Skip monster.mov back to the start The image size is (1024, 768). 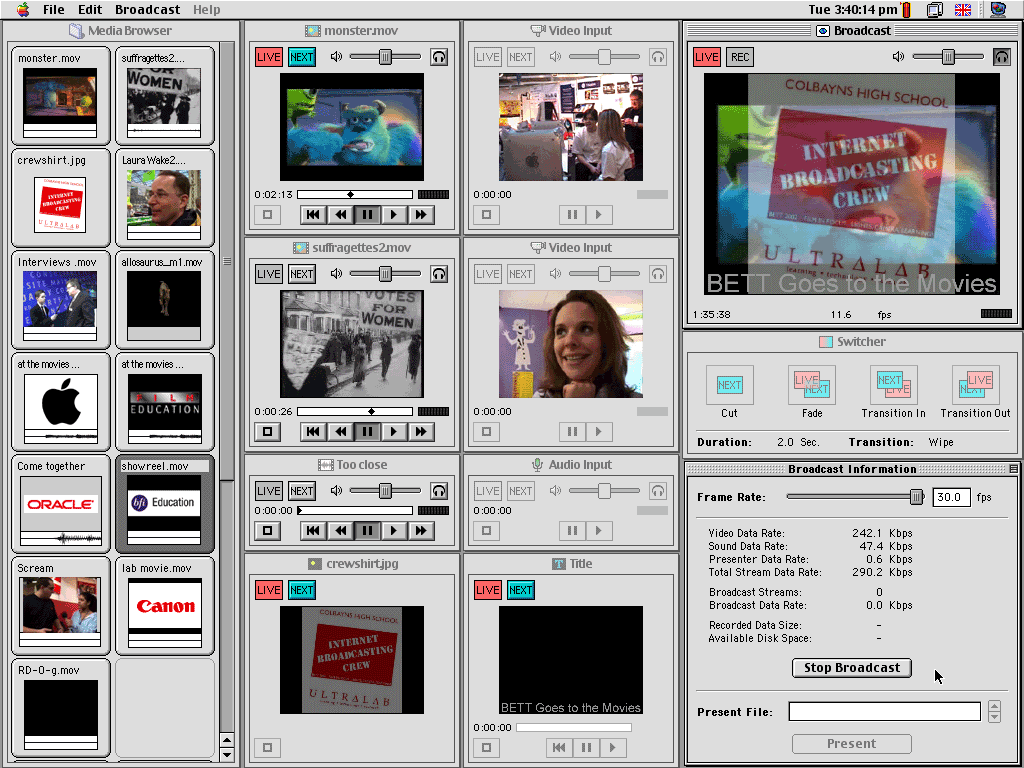coord(313,214)
